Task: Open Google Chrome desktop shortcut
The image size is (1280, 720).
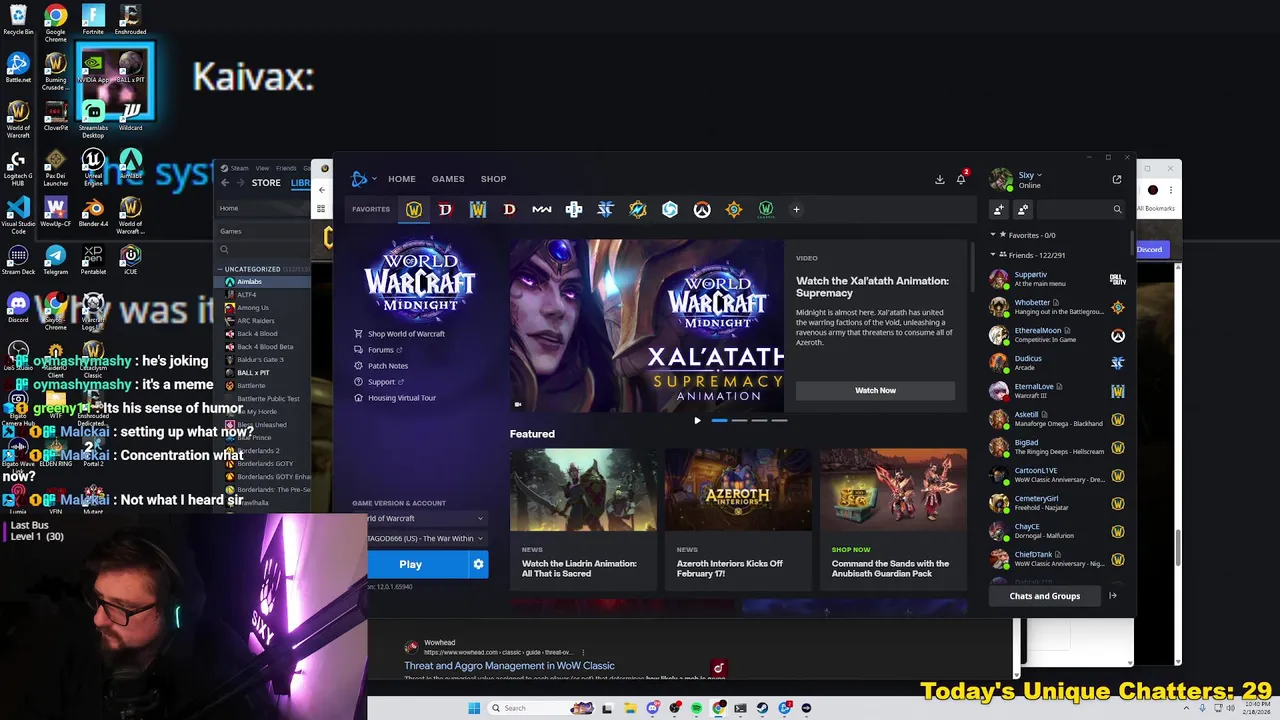Action: pyautogui.click(x=56, y=20)
